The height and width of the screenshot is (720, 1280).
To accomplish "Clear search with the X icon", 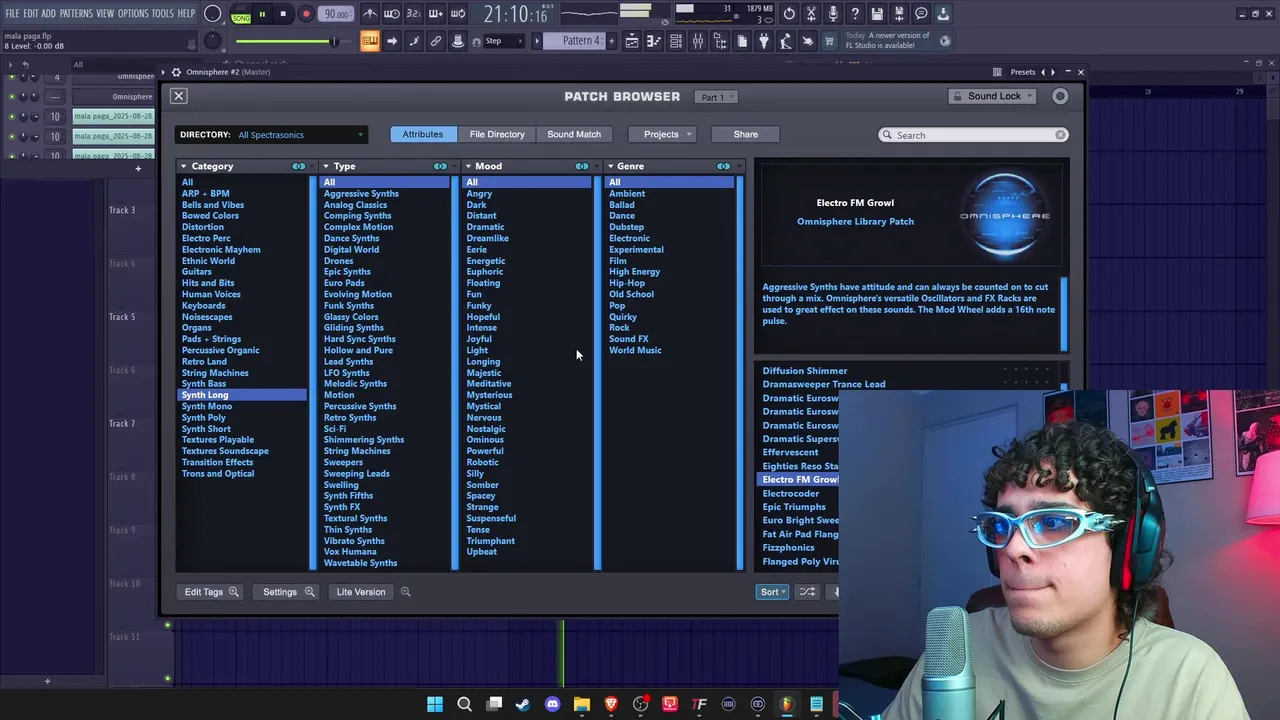I will 1061,135.
